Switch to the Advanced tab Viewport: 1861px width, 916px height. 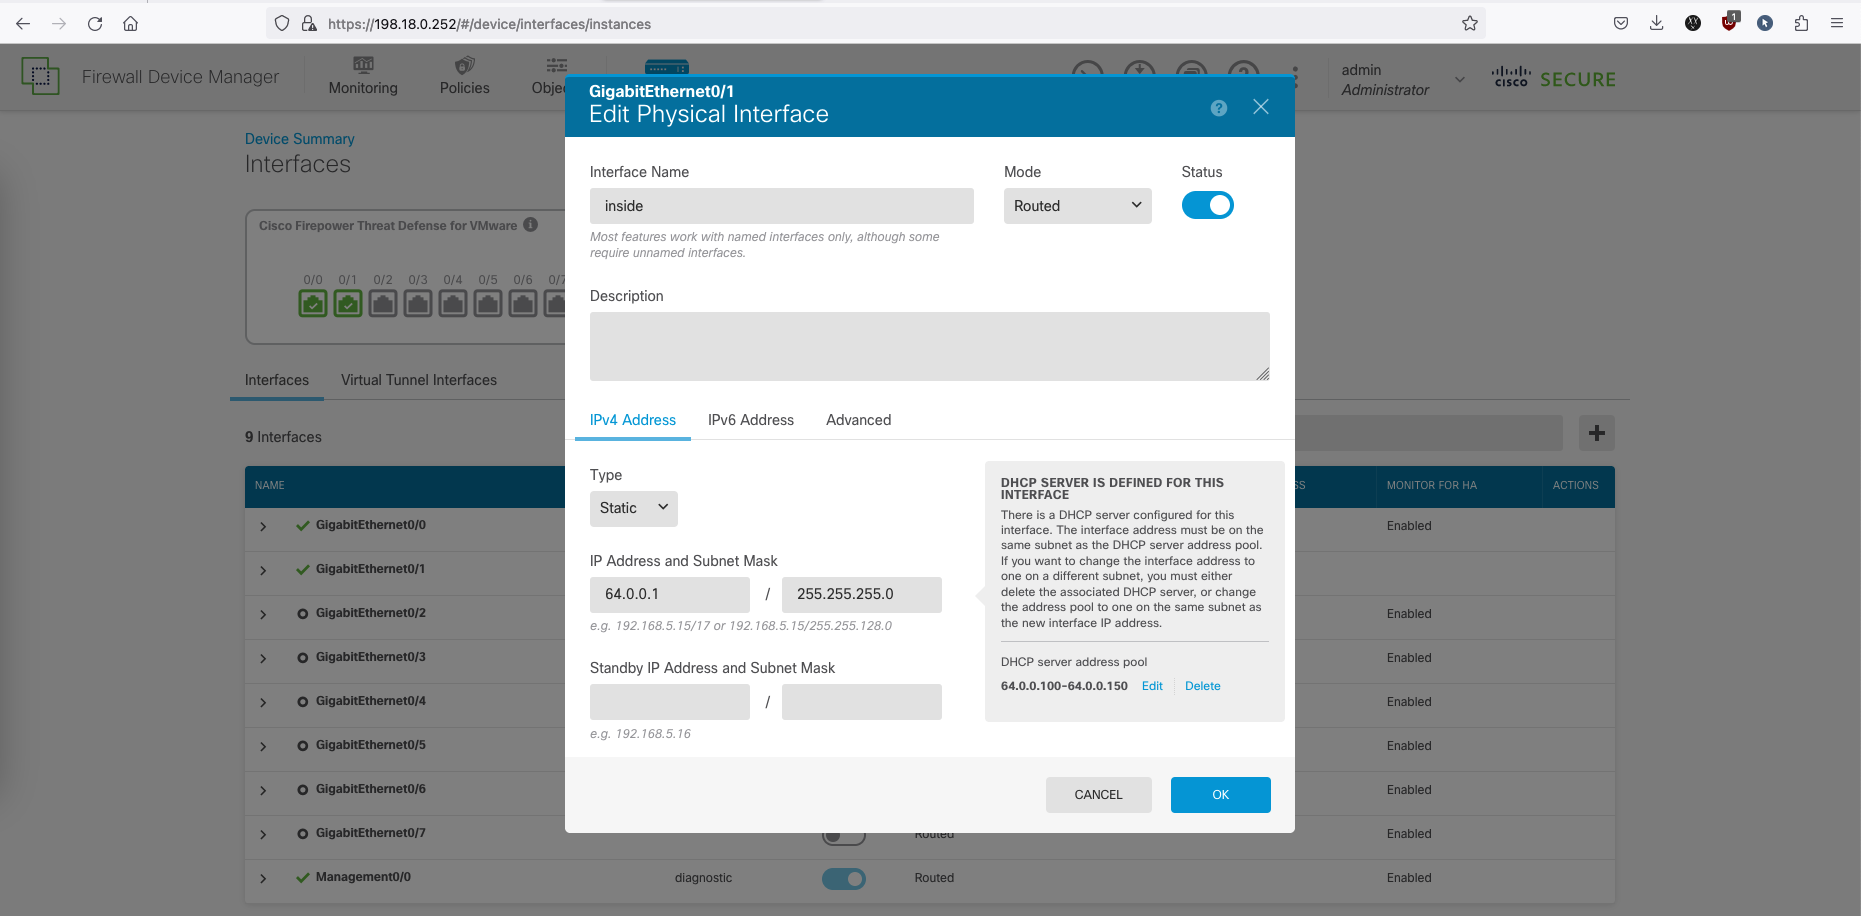[x=858, y=420]
